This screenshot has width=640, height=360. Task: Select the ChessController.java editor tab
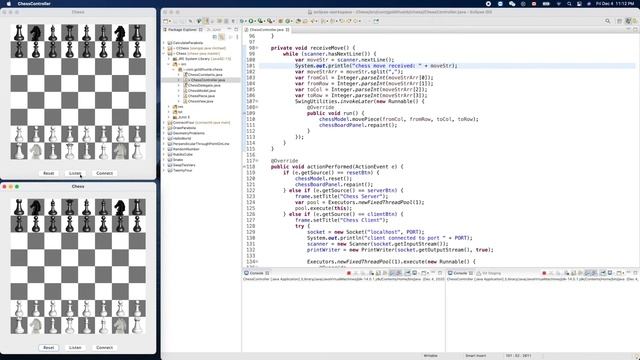coord(267,30)
